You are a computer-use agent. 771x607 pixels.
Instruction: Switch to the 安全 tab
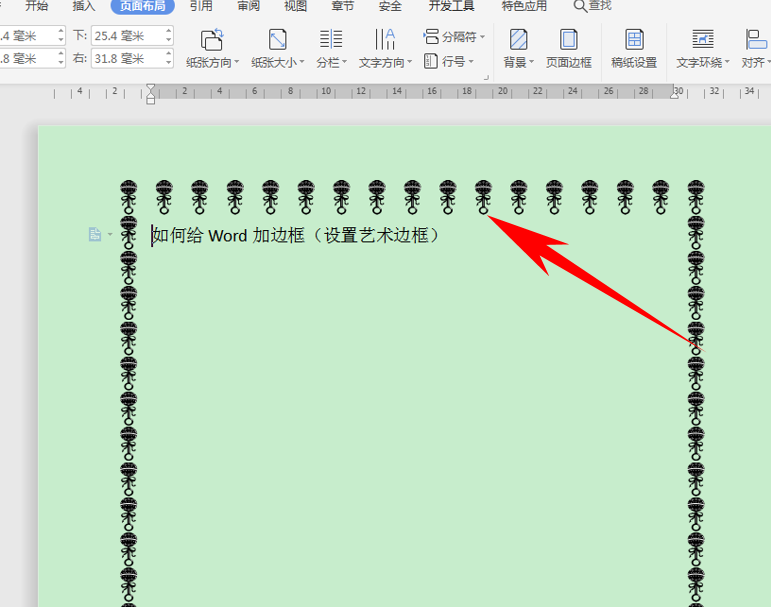pos(390,6)
